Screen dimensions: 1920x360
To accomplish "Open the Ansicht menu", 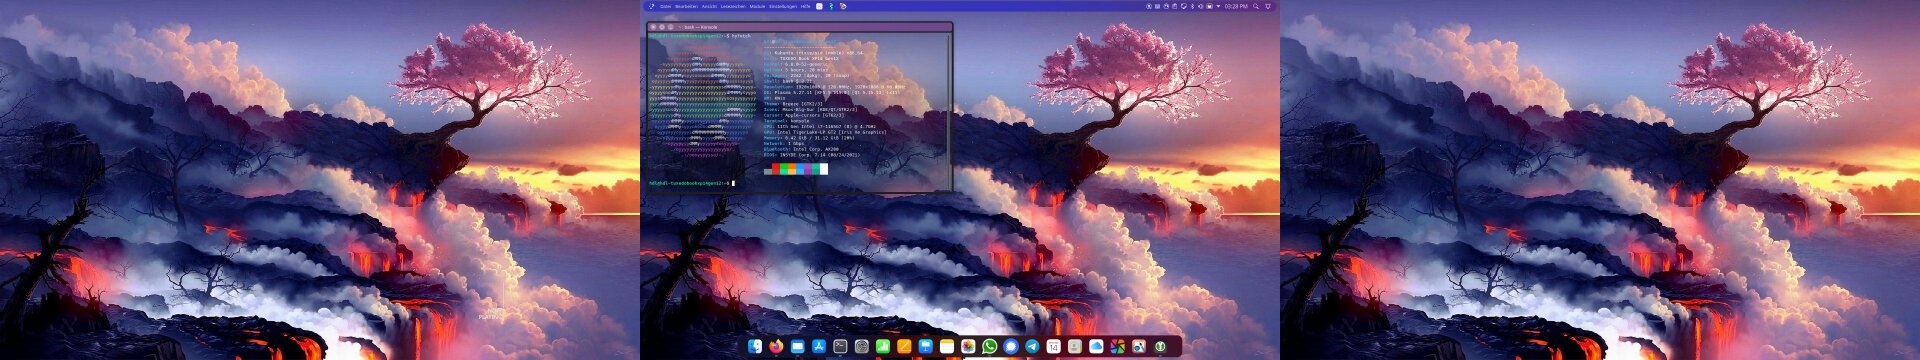I will (710, 6).
